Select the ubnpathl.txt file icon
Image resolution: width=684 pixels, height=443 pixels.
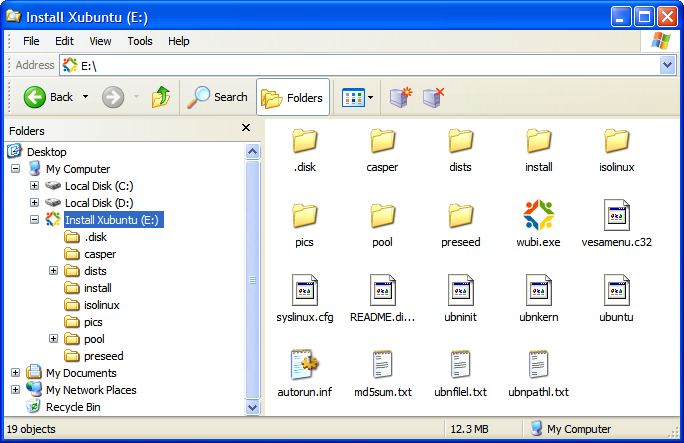tap(539, 365)
